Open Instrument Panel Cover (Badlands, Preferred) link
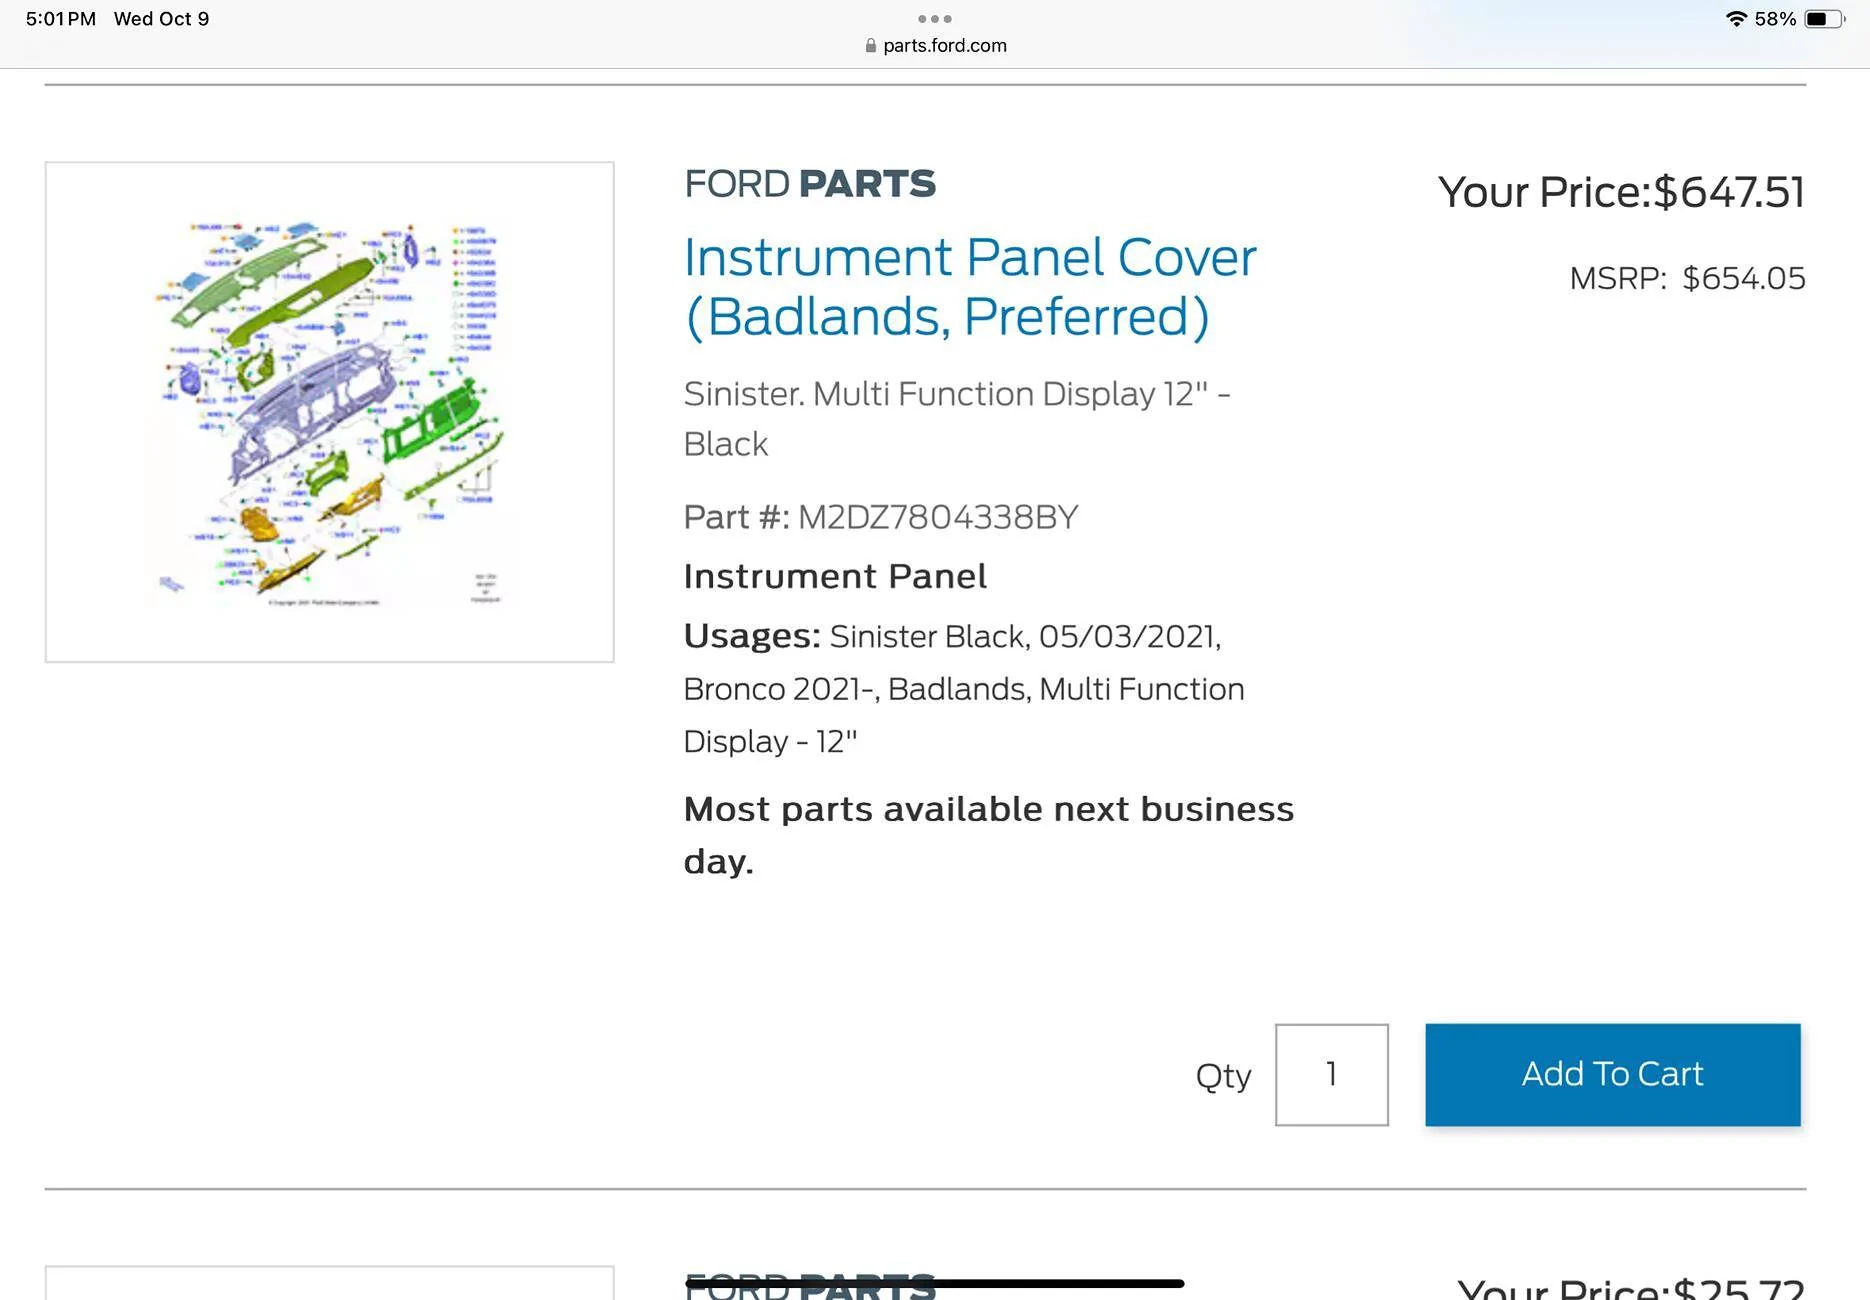This screenshot has height=1300, width=1870. click(x=969, y=287)
